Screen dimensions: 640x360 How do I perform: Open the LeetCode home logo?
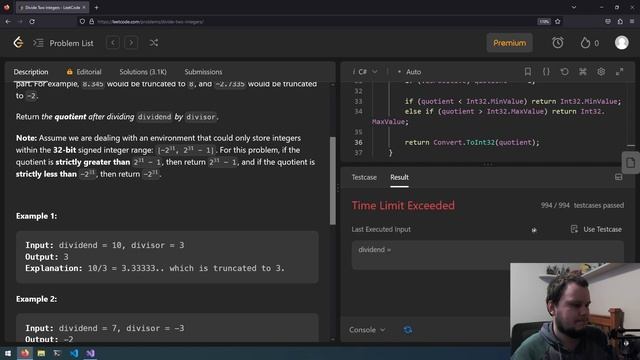18,42
